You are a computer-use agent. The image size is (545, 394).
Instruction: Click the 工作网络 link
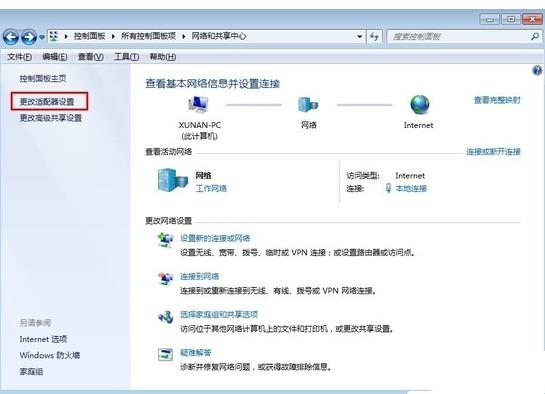point(211,188)
